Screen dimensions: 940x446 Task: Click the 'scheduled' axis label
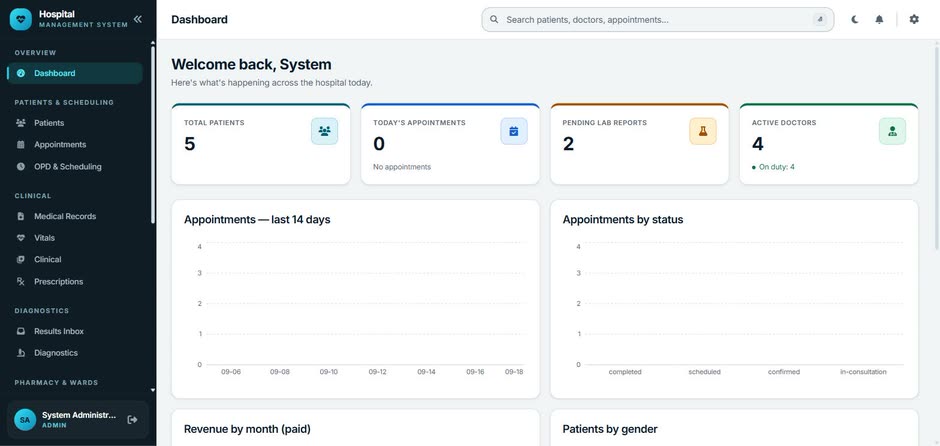point(704,372)
